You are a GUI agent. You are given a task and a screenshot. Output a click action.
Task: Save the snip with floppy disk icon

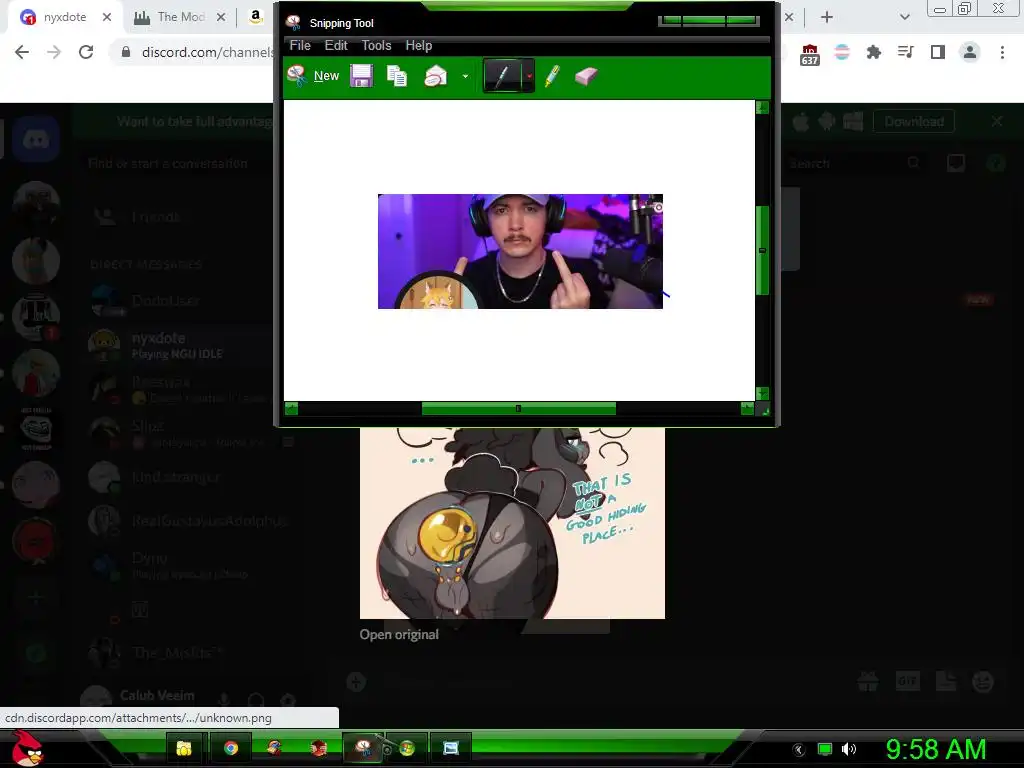pos(361,76)
